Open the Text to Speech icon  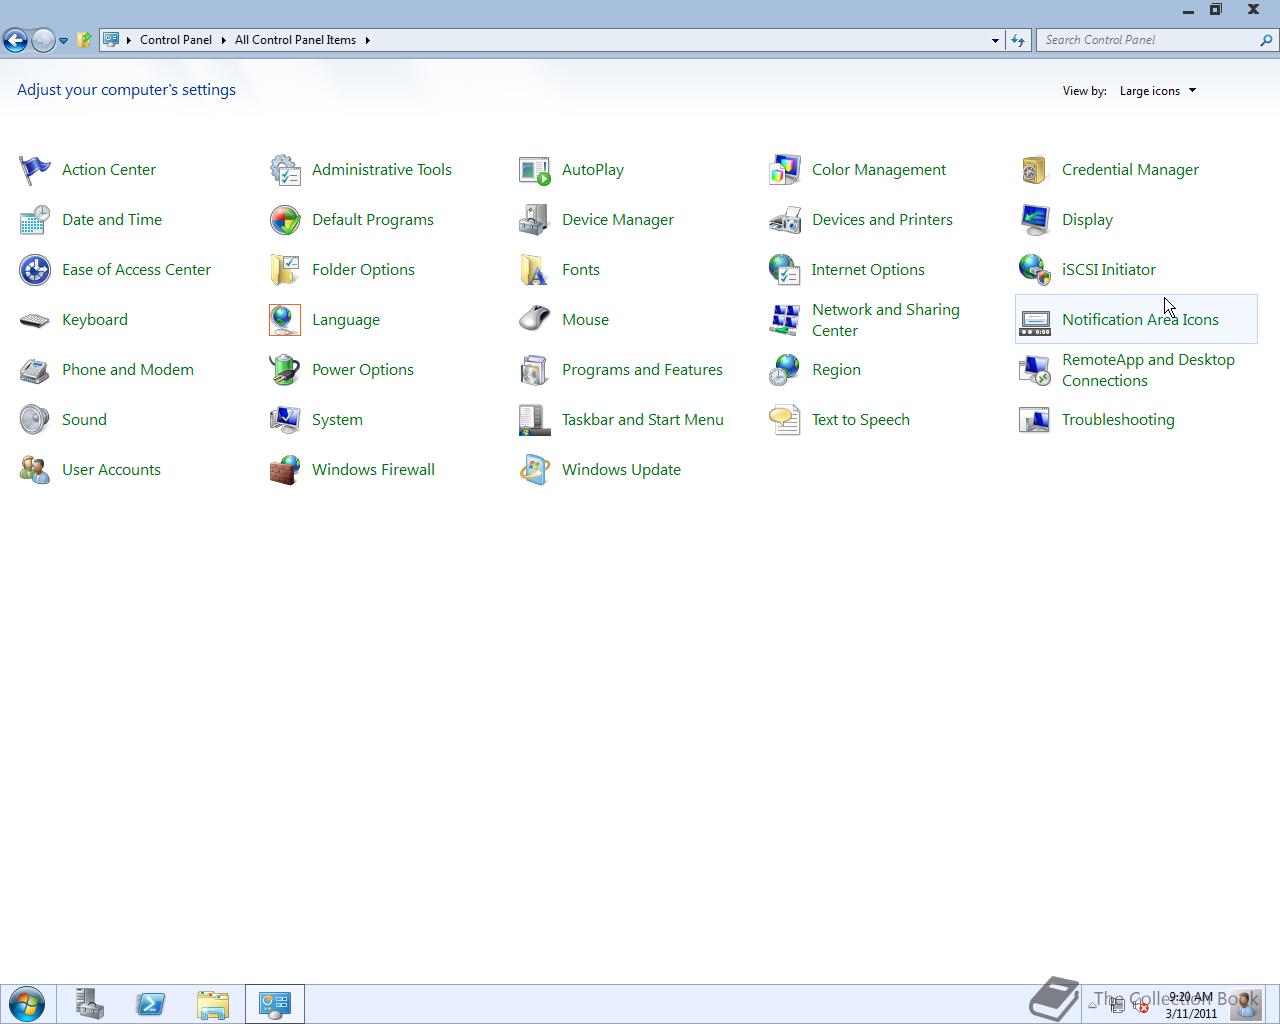784,420
